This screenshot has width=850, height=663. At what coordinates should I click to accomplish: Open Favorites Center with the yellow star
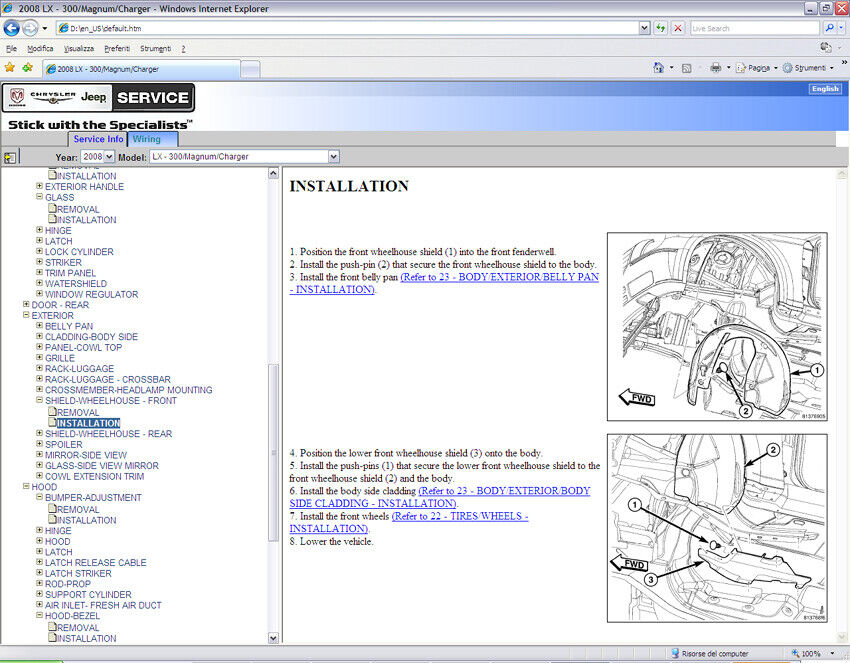[x=10, y=68]
